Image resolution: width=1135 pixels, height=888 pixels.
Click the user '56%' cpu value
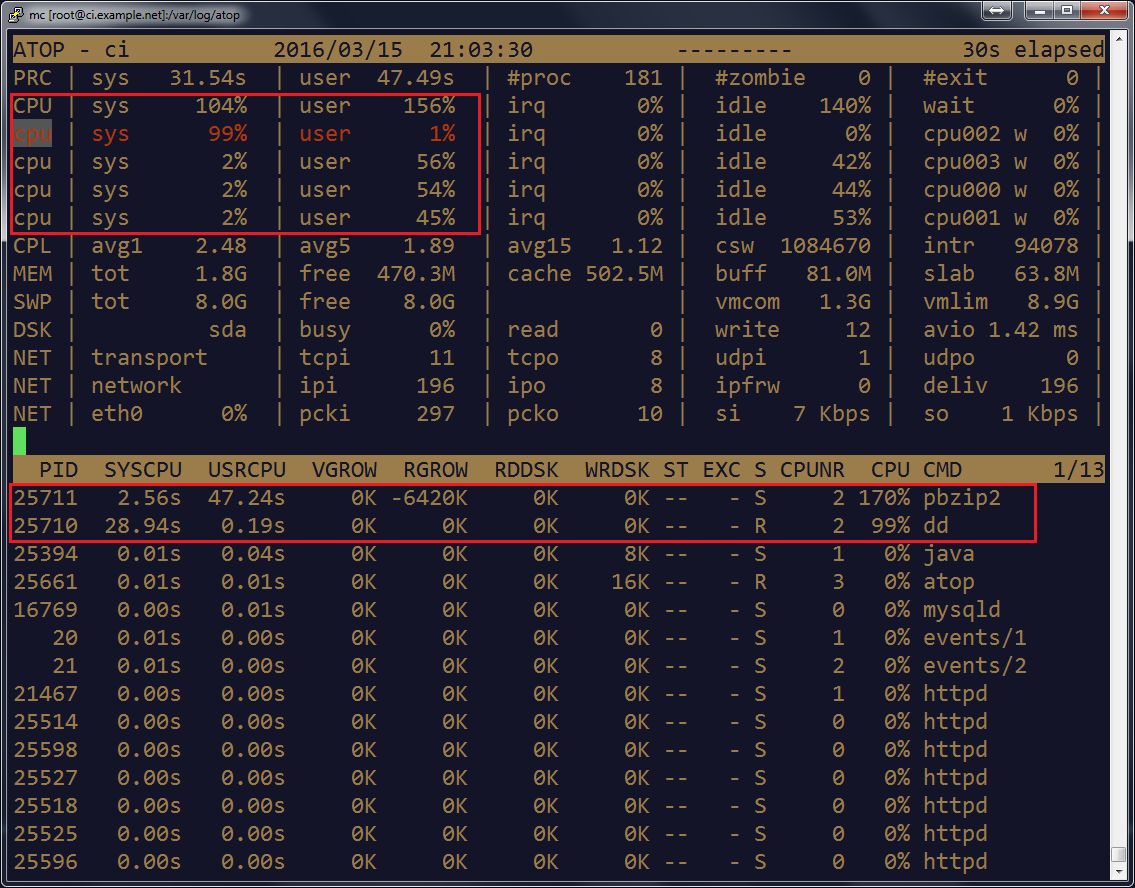click(436, 162)
